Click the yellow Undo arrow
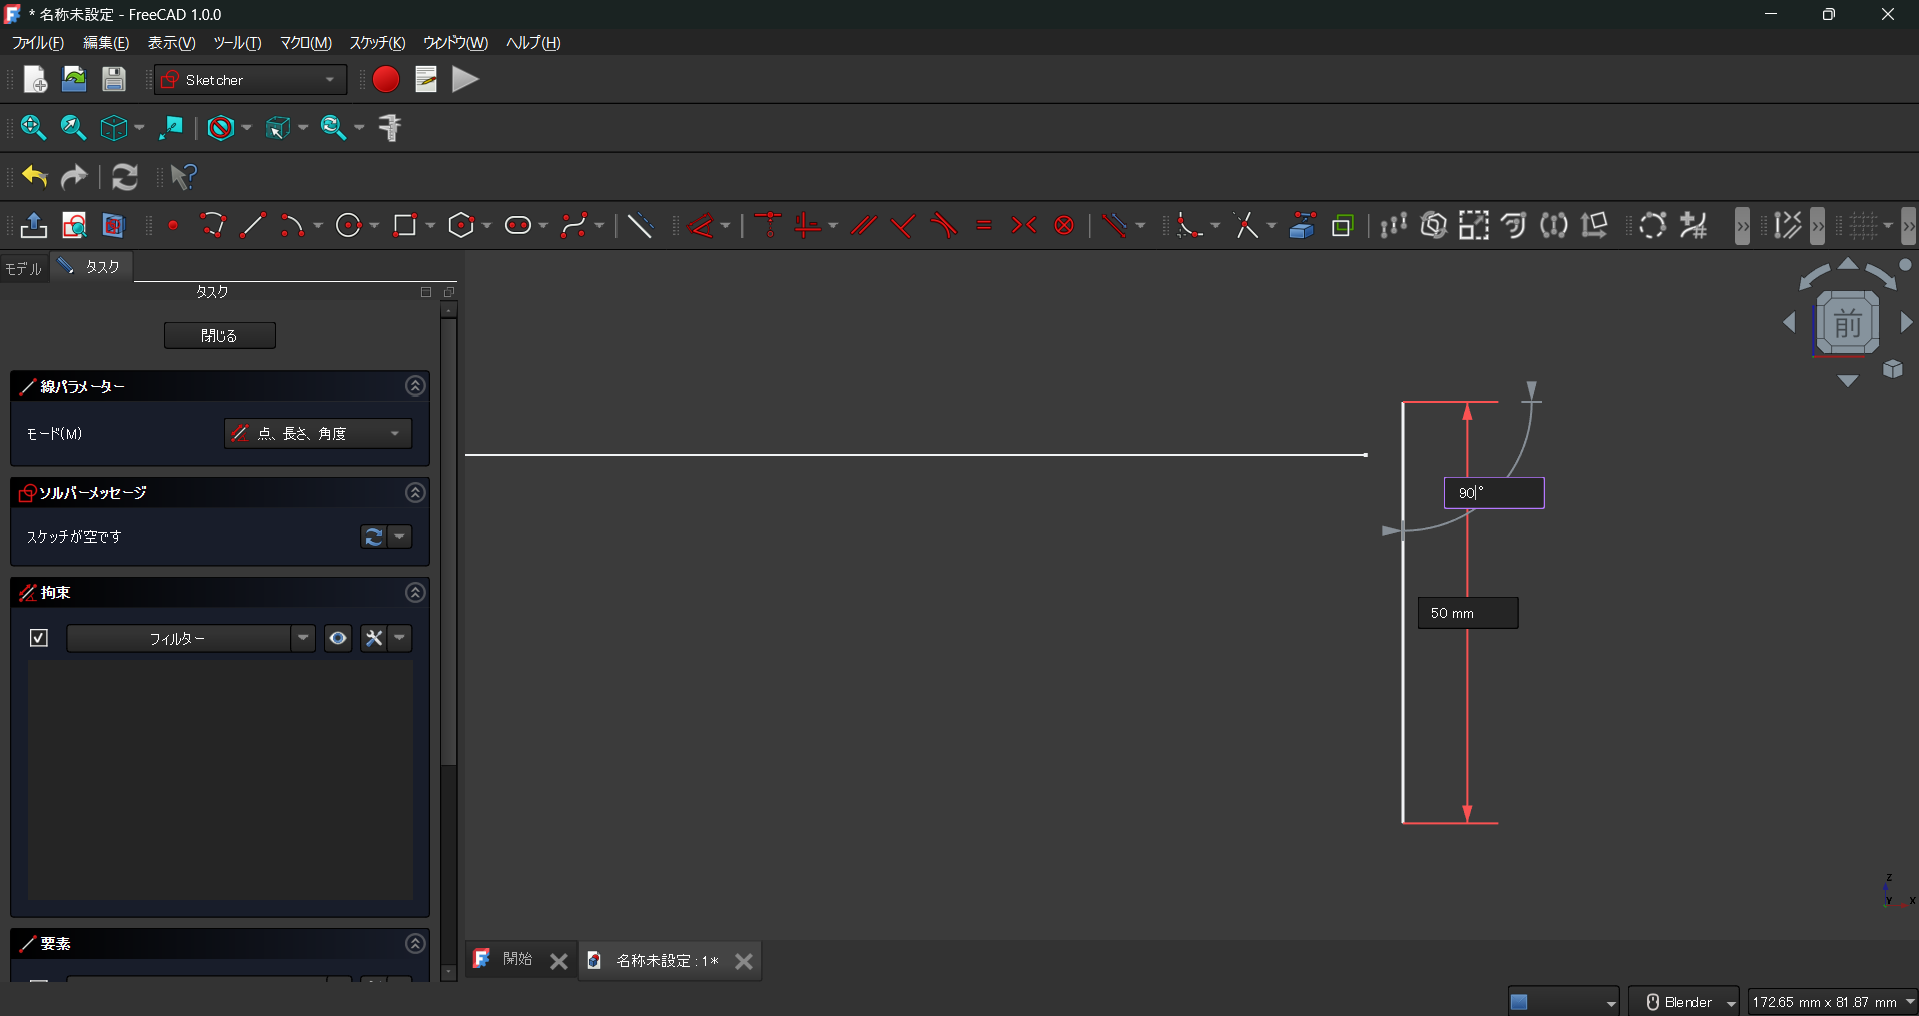Viewport: 1919px width, 1016px height. [35, 177]
